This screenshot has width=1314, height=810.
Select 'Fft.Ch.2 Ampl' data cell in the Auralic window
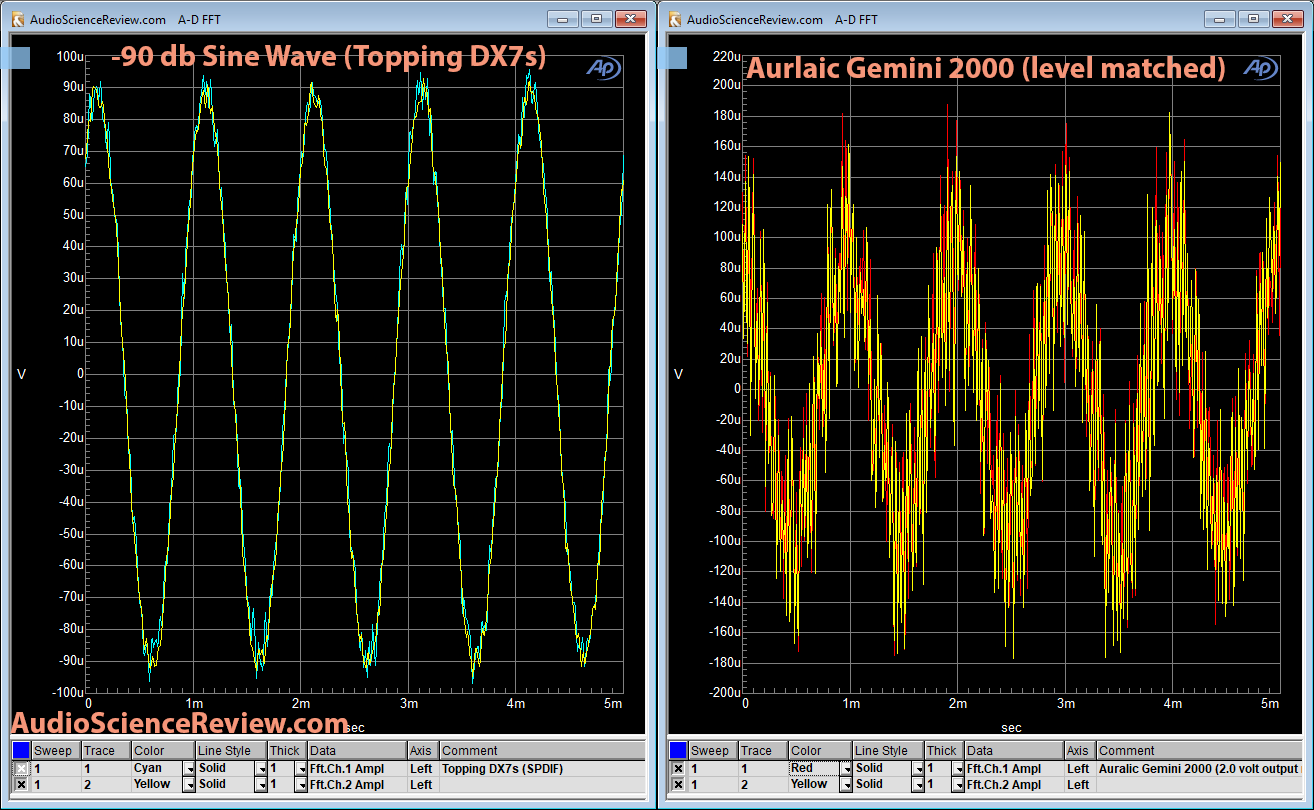click(x=1014, y=784)
